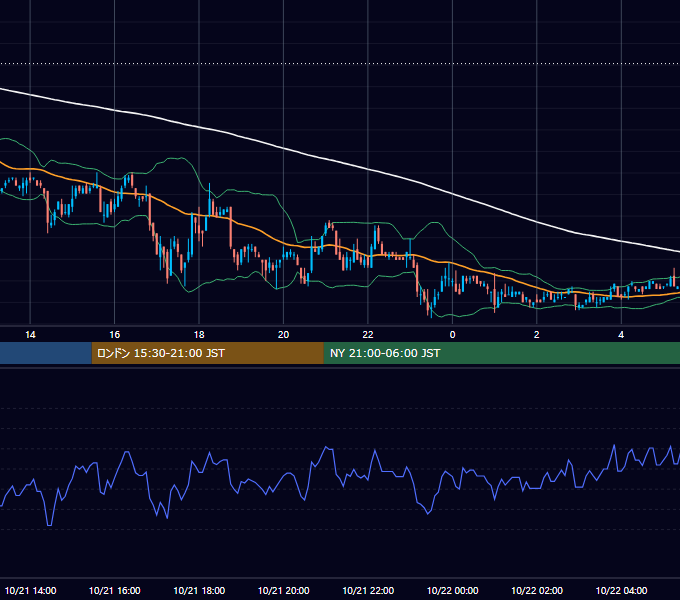Click the hour label 2 on price chart axis
The image size is (680, 600).
click(536, 335)
